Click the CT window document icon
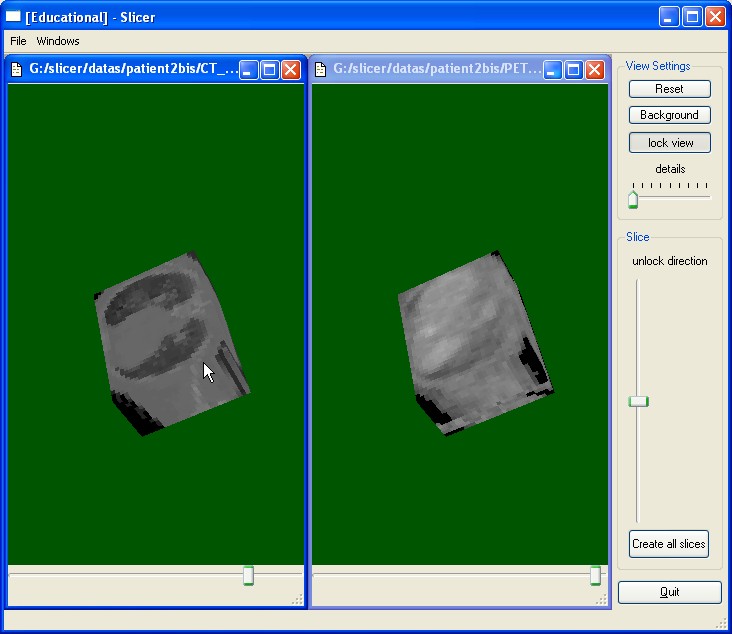Image resolution: width=732 pixels, height=634 pixels. pyautogui.click(x=16, y=69)
